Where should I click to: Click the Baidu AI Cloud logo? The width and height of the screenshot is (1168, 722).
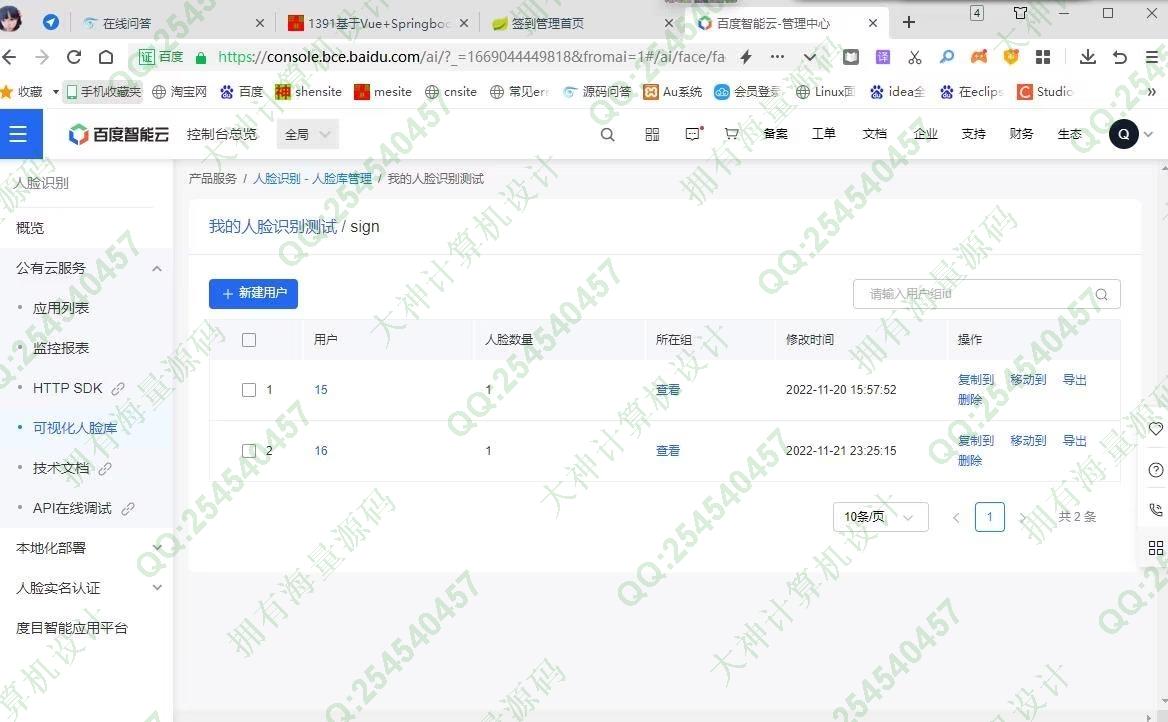click(x=118, y=134)
